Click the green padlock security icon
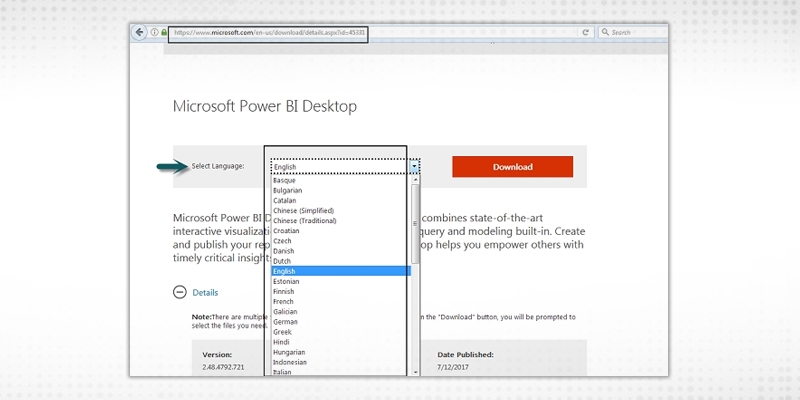The image size is (800, 400). pos(164,32)
